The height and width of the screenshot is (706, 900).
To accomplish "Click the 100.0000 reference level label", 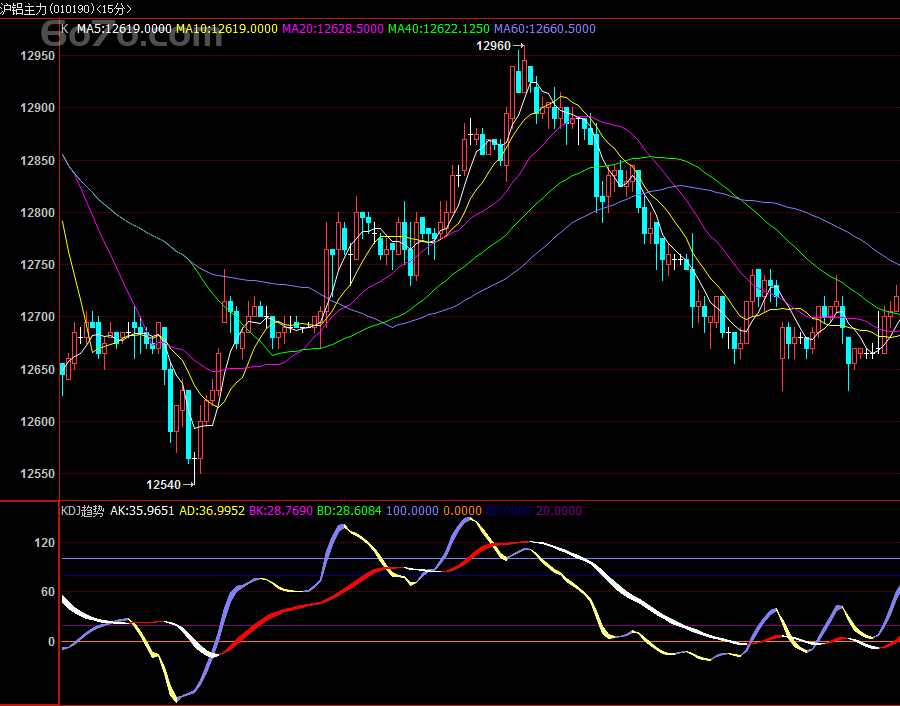I will (x=413, y=511).
